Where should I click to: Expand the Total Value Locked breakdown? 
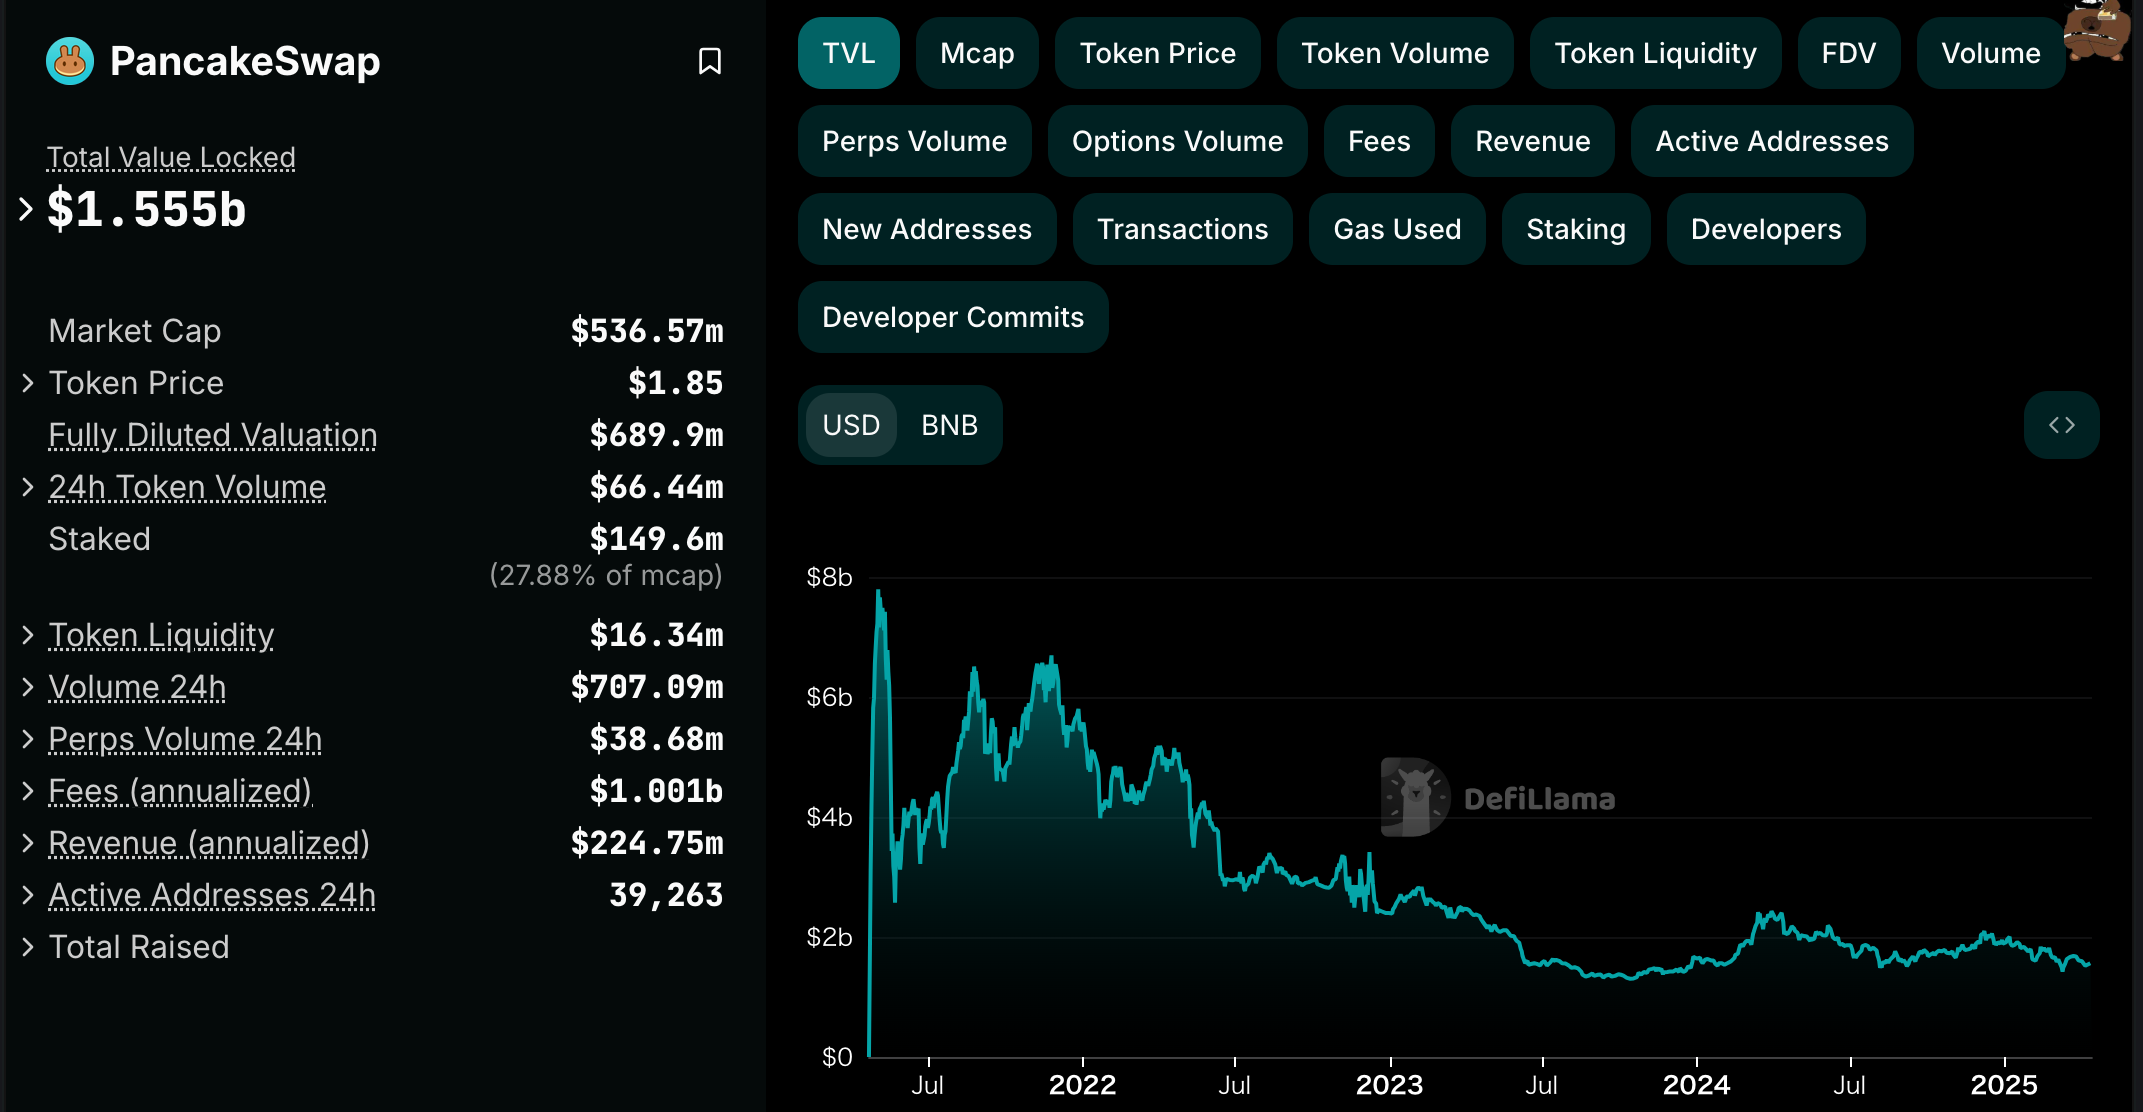(26, 209)
